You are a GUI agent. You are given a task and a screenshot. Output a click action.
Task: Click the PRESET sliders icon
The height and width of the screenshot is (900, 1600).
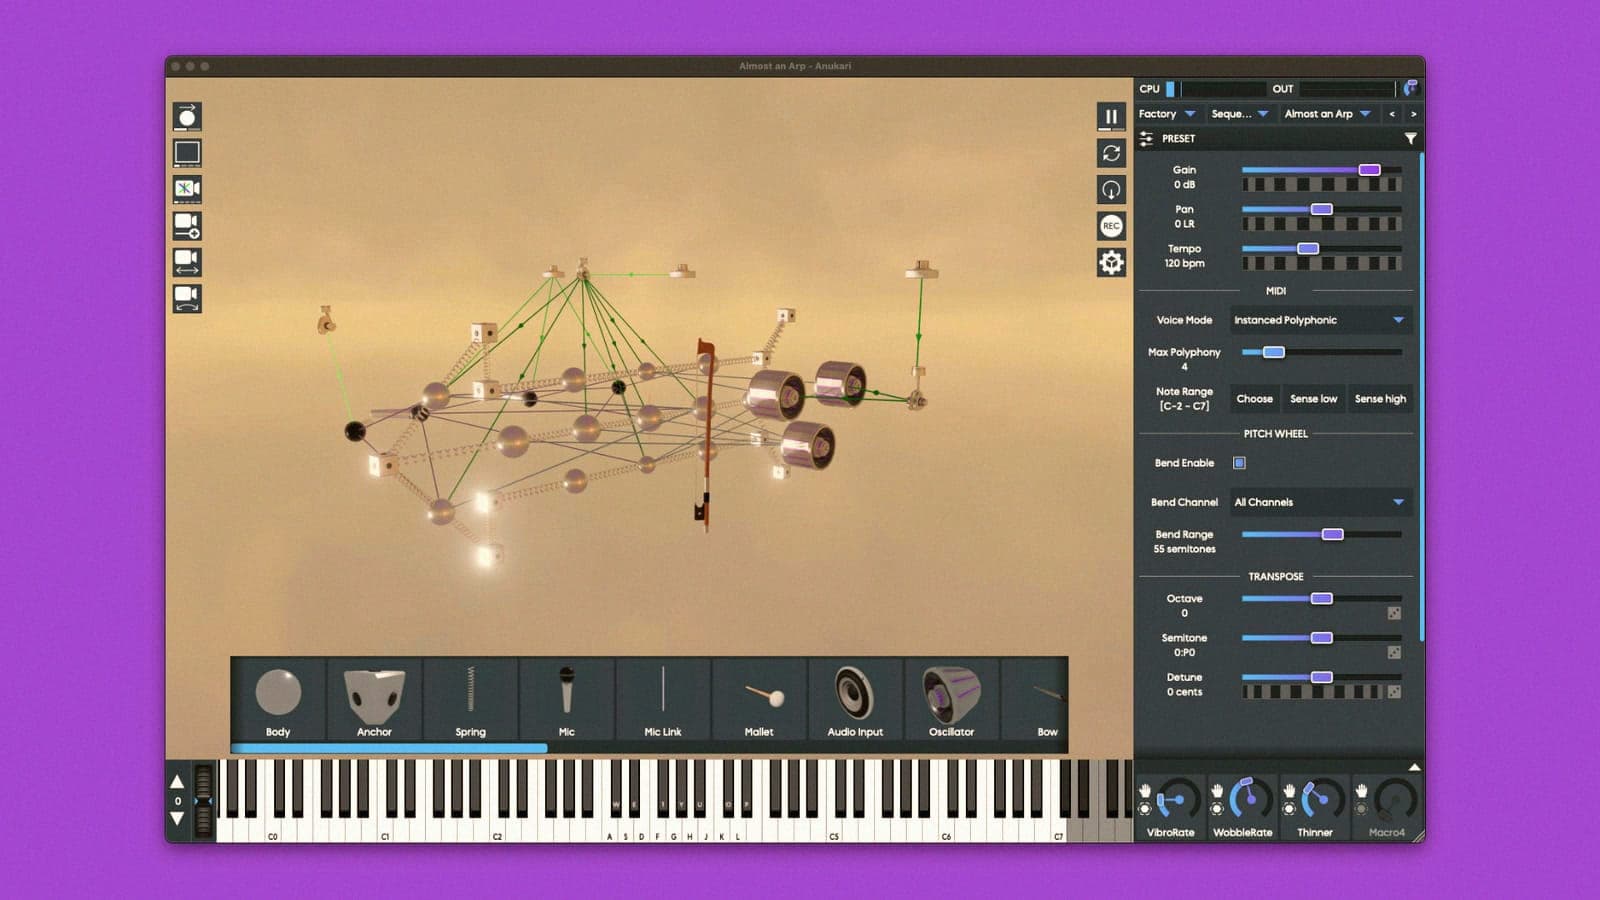(1146, 139)
